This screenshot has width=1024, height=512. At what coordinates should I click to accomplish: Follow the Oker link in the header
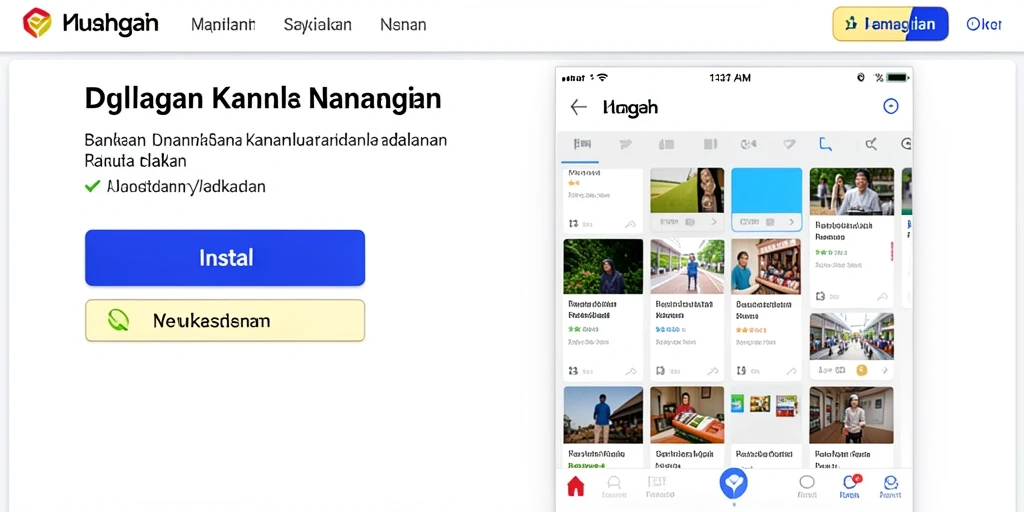[x=984, y=24]
